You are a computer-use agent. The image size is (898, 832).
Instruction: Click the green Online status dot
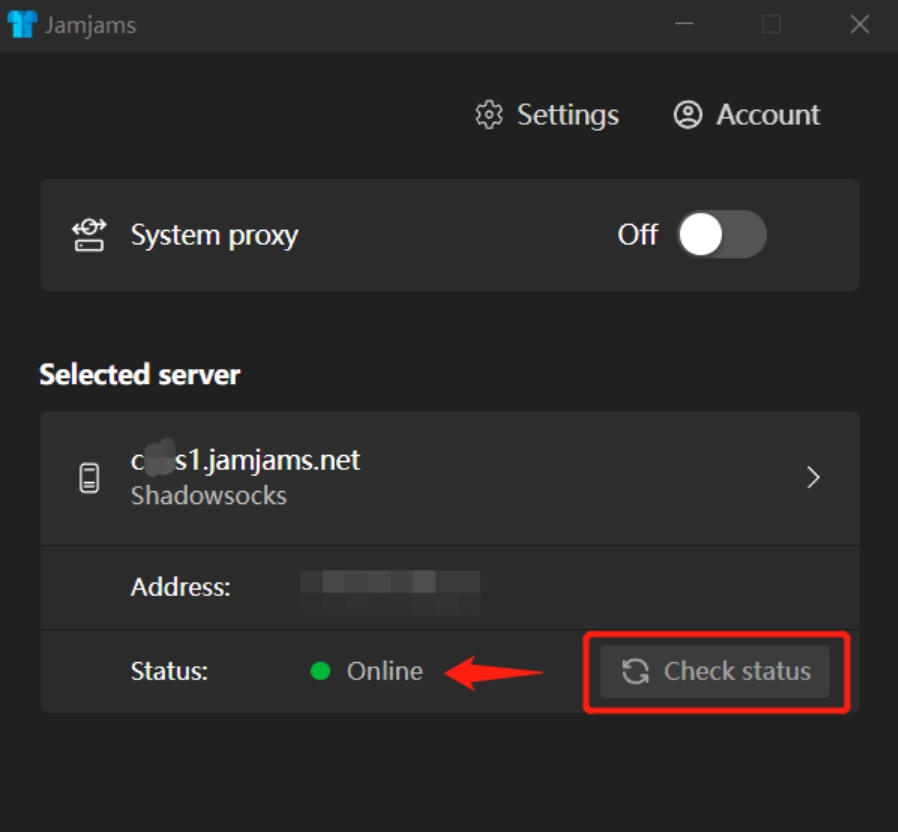click(320, 671)
